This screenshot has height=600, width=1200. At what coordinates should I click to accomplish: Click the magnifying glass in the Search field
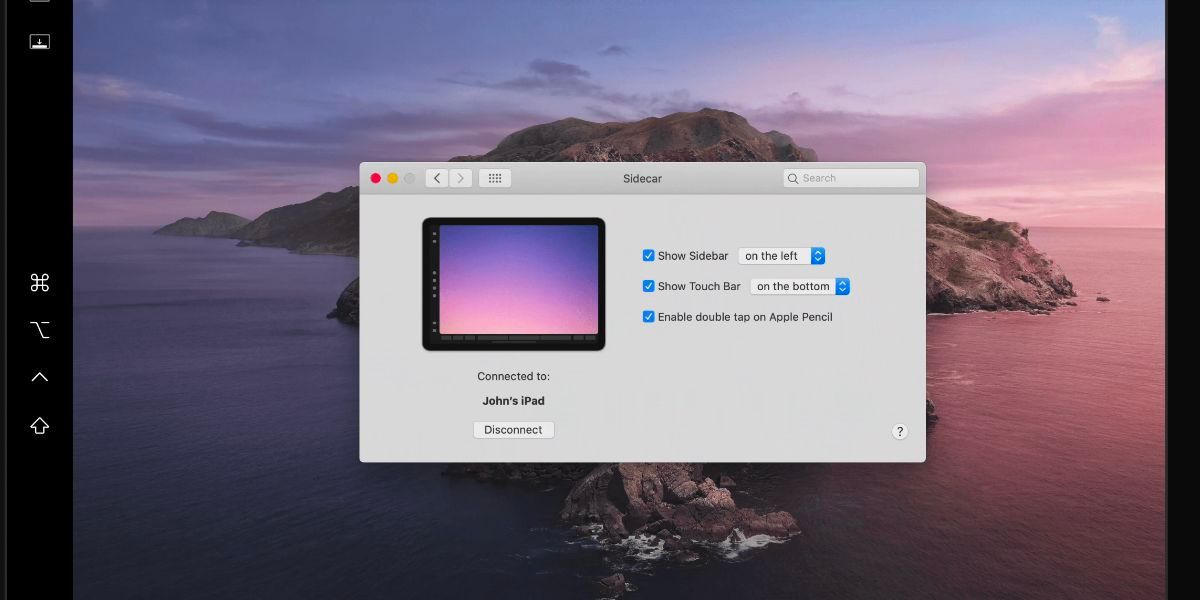coord(792,178)
